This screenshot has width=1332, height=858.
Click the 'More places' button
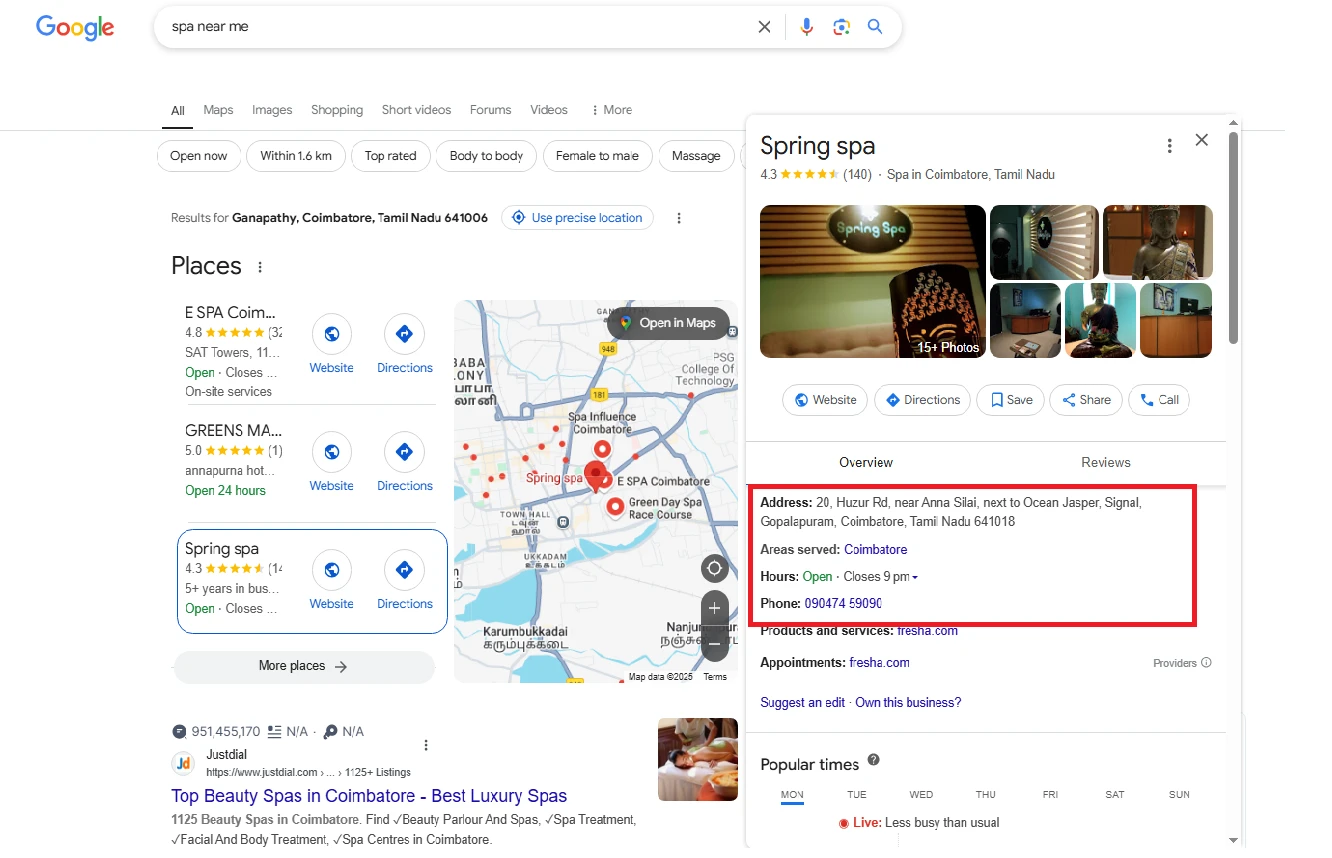coord(304,666)
